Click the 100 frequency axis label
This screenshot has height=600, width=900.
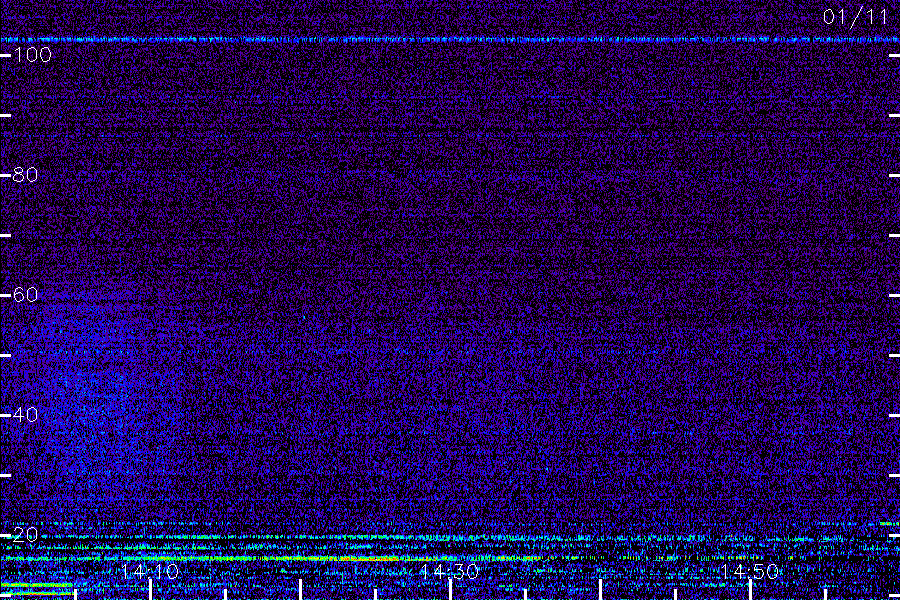coord(33,55)
